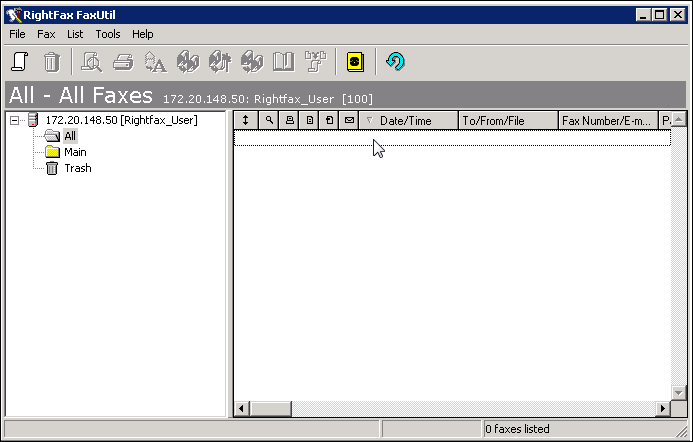Select the All folder in tree
693x442 pixels.
pos(70,136)
